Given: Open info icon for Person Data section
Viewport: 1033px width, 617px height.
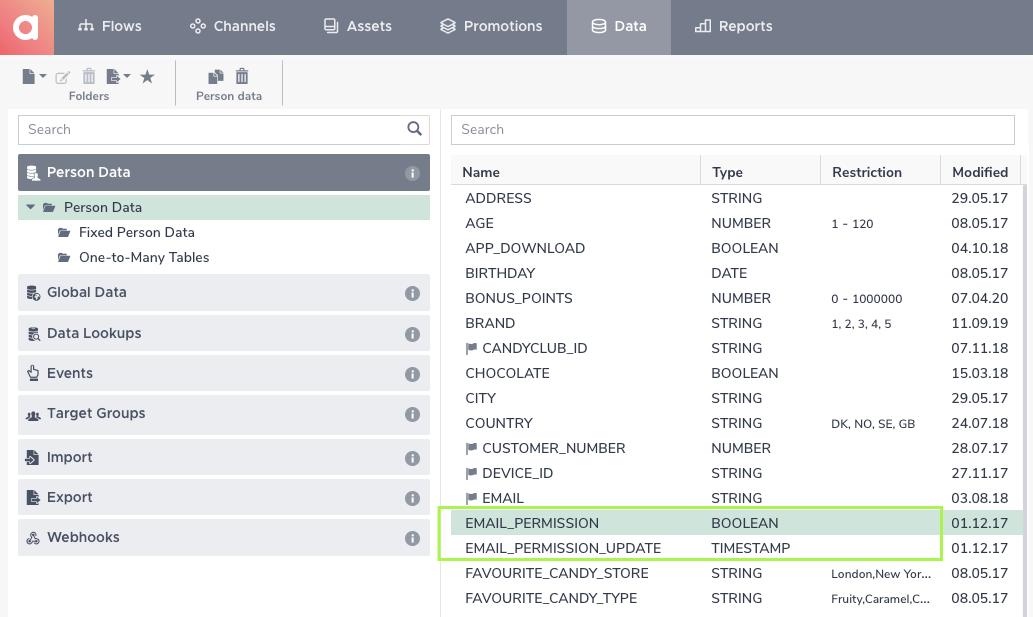Looking at the screenshot, I should (x=412, y=173).
